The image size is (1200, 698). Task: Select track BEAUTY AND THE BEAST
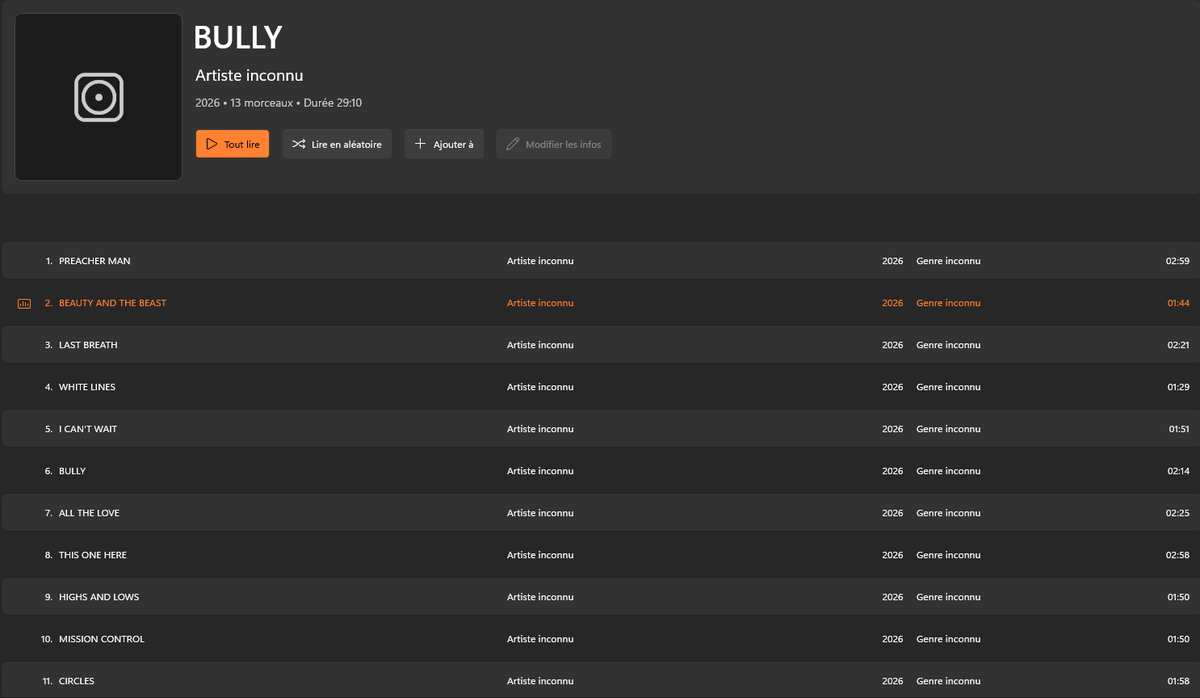pyautogui.click(x=600, y=303)
